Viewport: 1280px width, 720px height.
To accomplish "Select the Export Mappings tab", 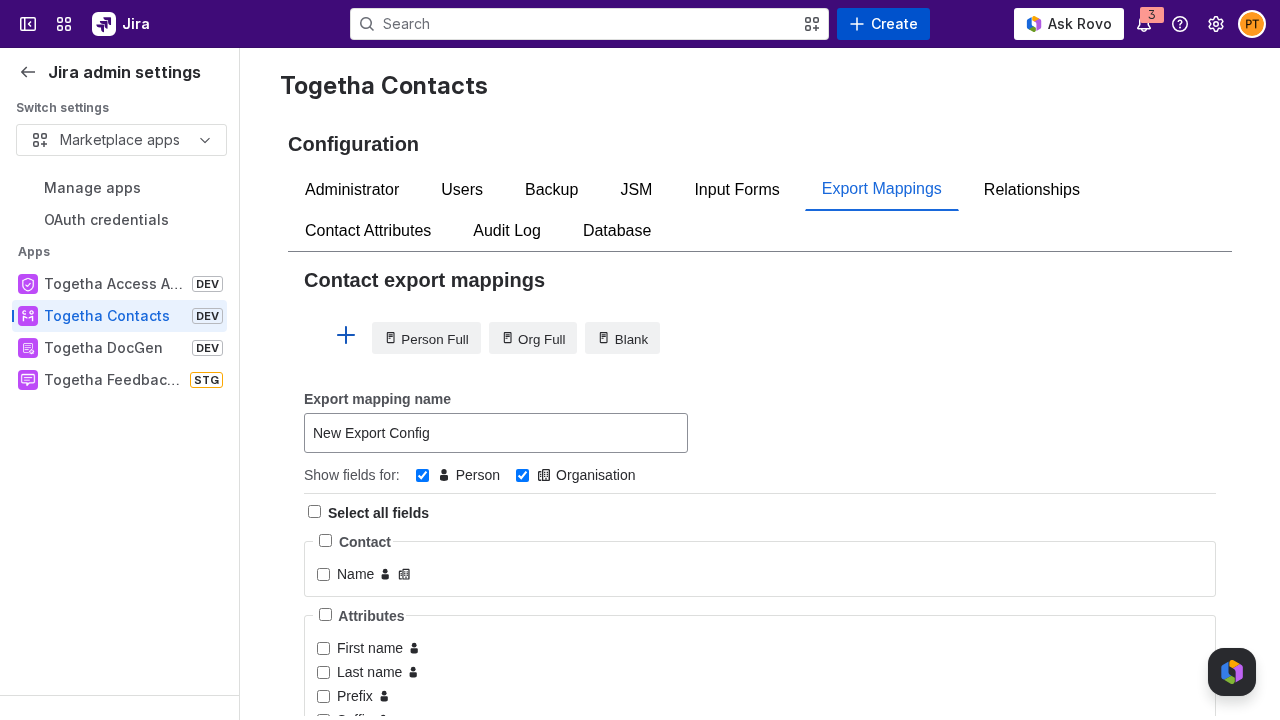I will 882,189.
